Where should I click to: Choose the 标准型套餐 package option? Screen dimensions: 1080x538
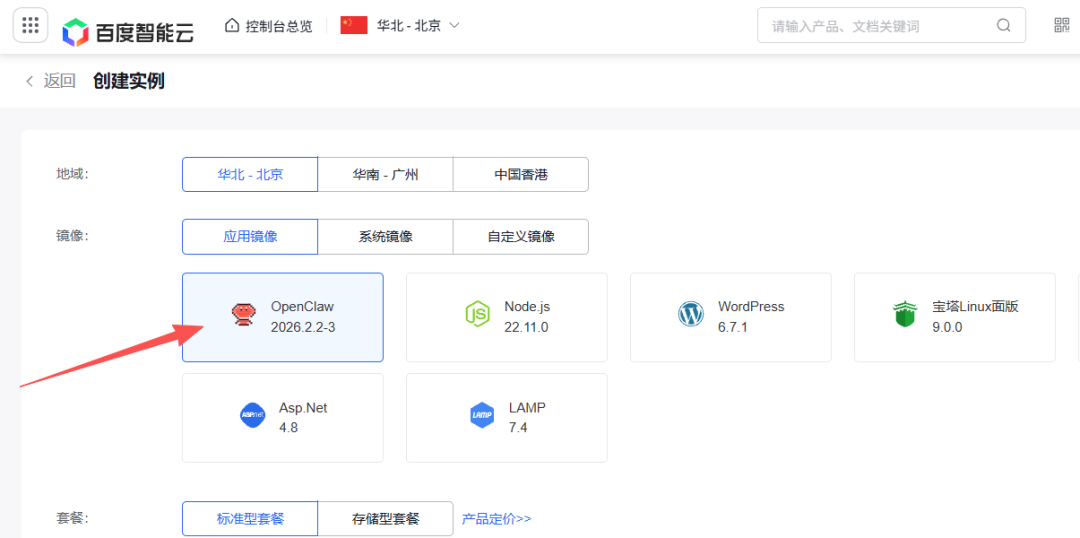250,519
